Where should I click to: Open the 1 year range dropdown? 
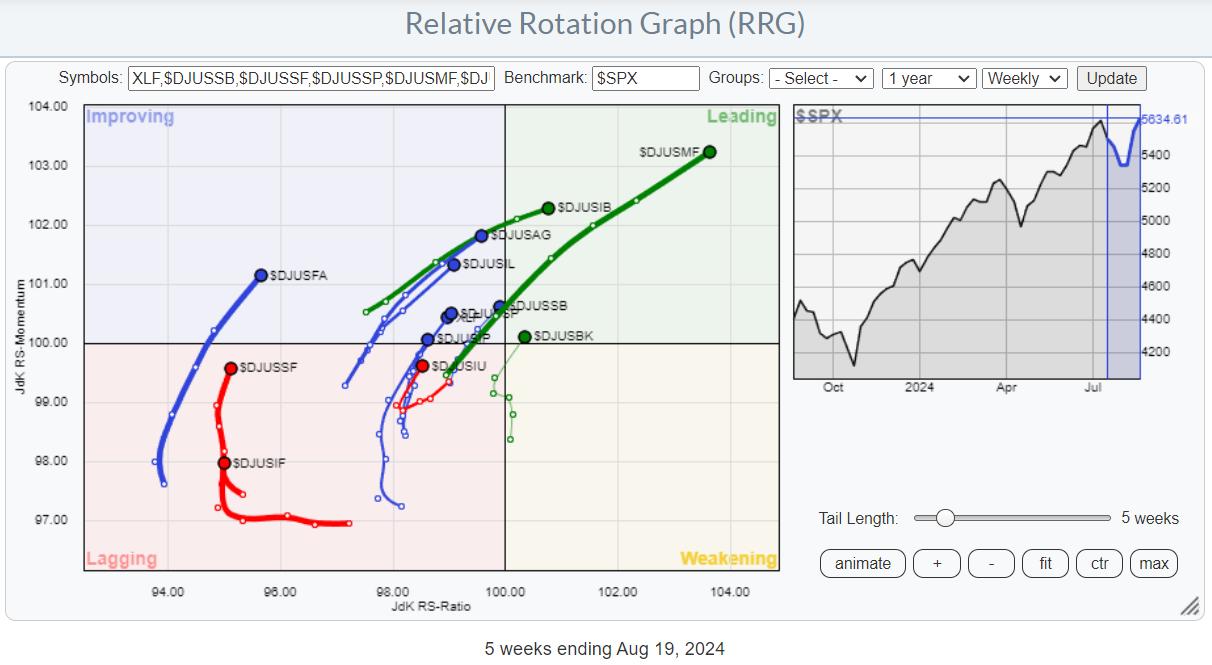pos(928,78)
